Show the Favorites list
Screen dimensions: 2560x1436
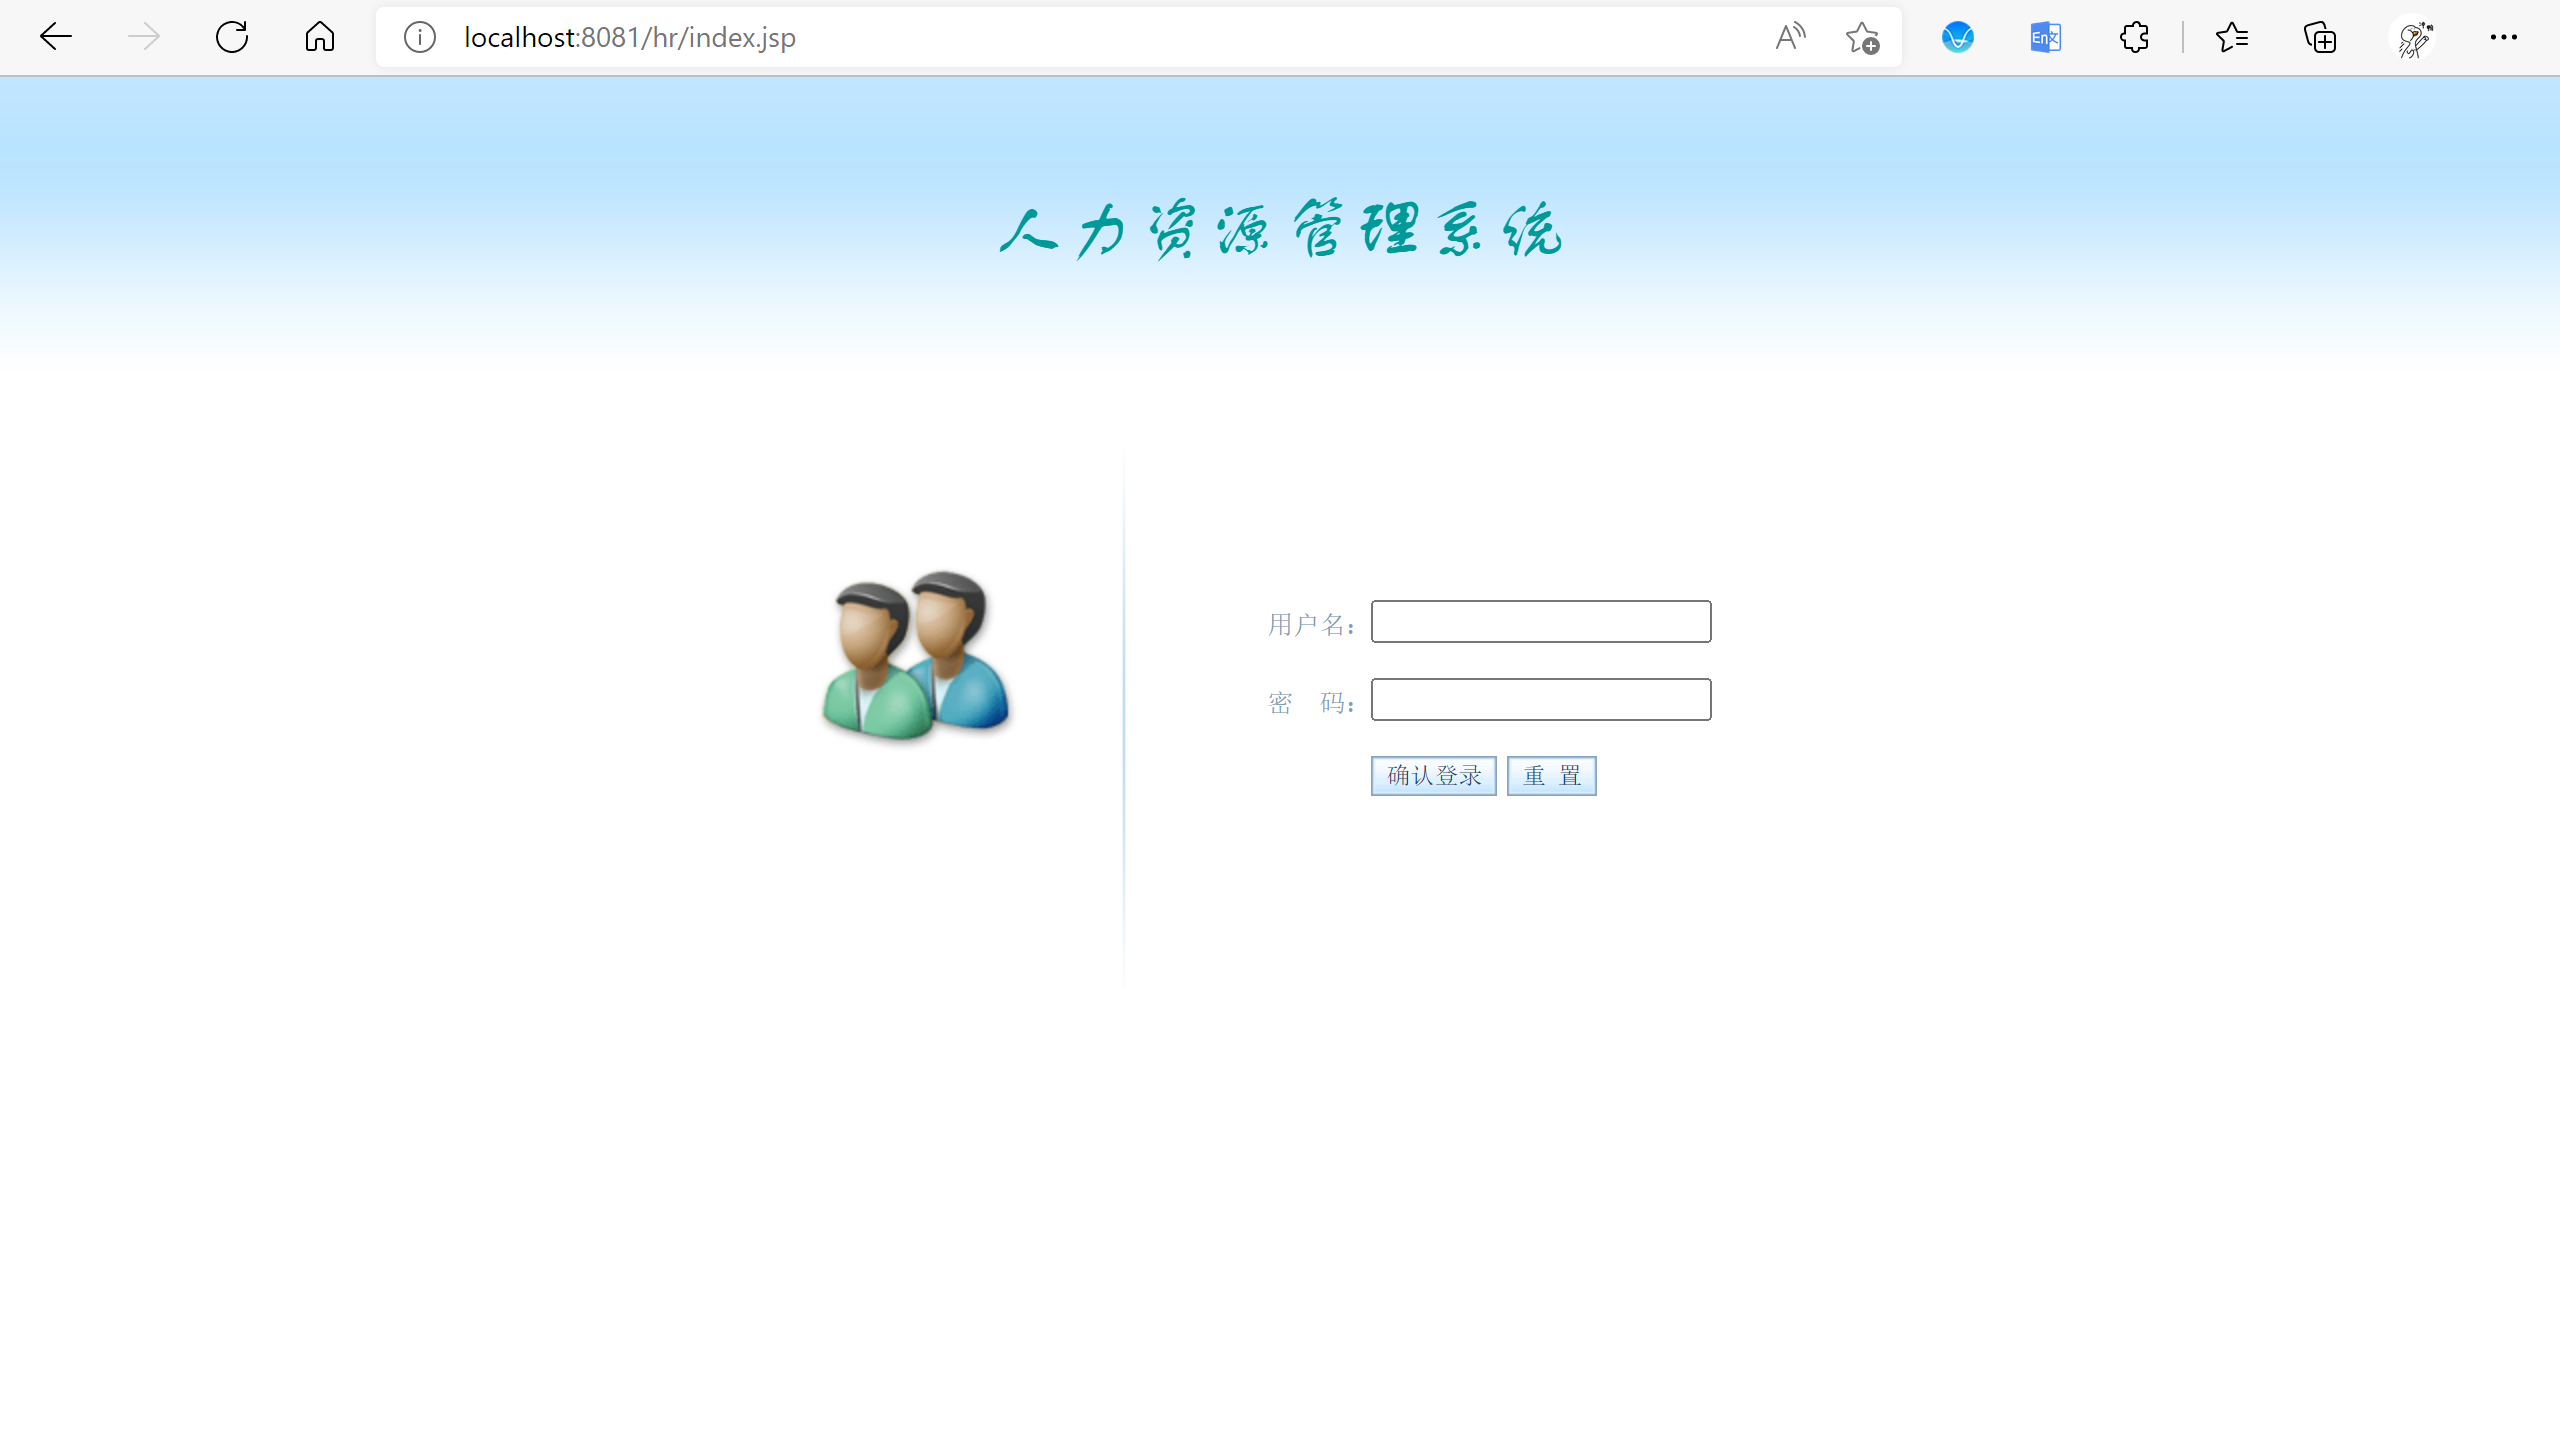pos(2232,37)
